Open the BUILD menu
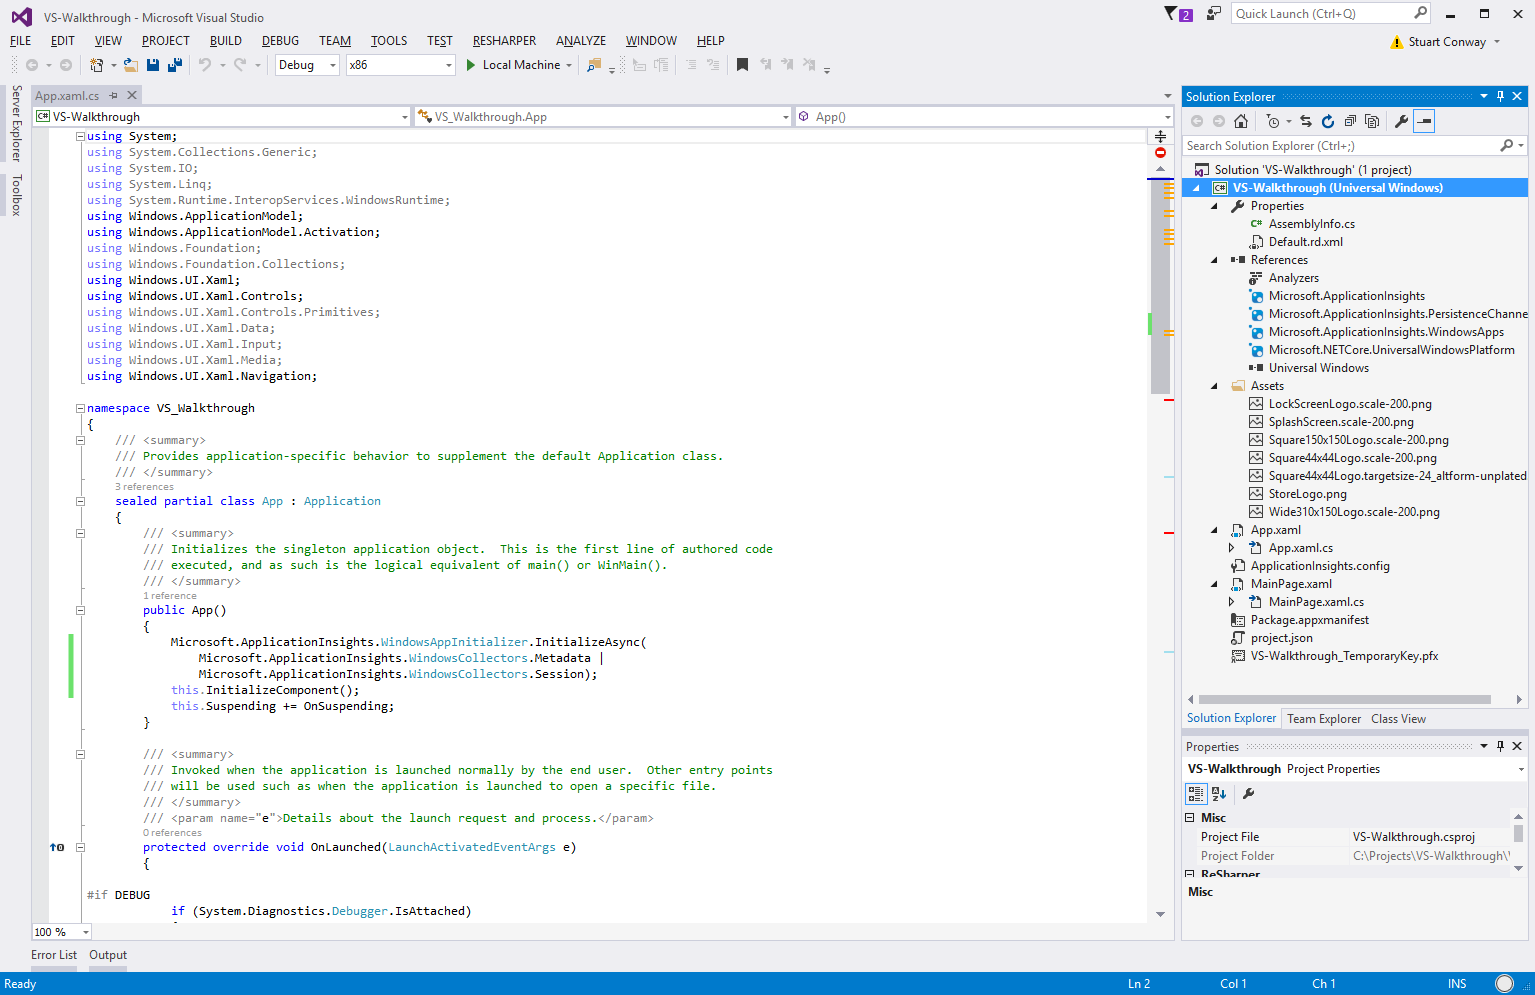The image size is (1535, 995). coord(226,41)
